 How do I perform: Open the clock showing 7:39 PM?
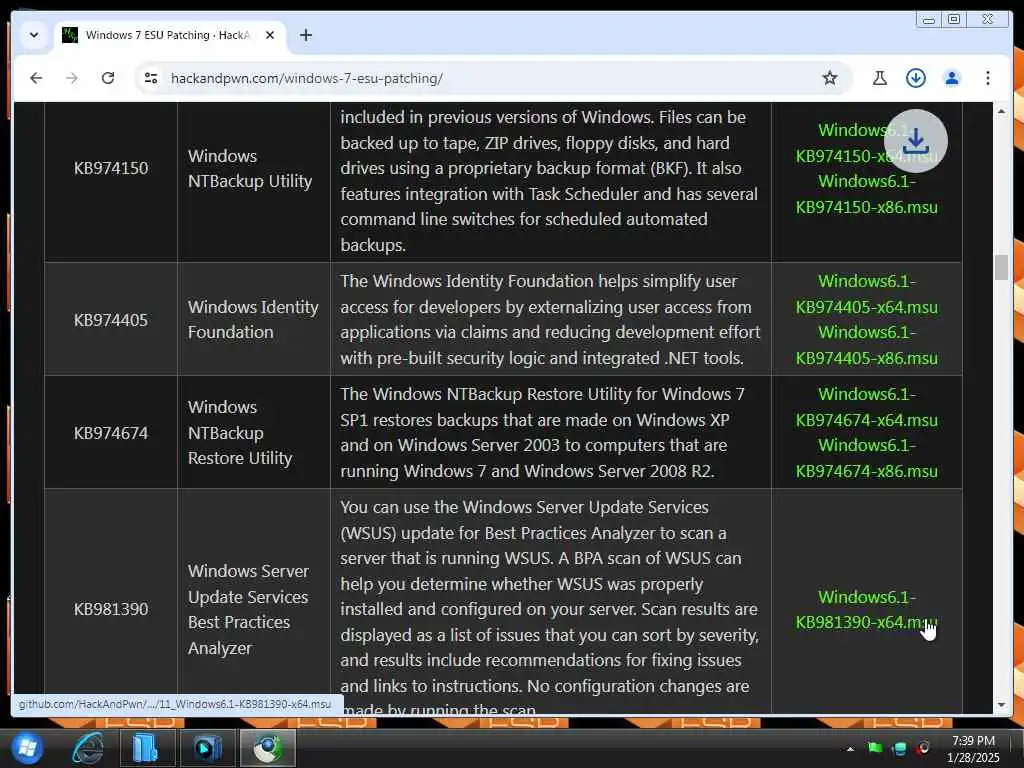pos(973,749)
